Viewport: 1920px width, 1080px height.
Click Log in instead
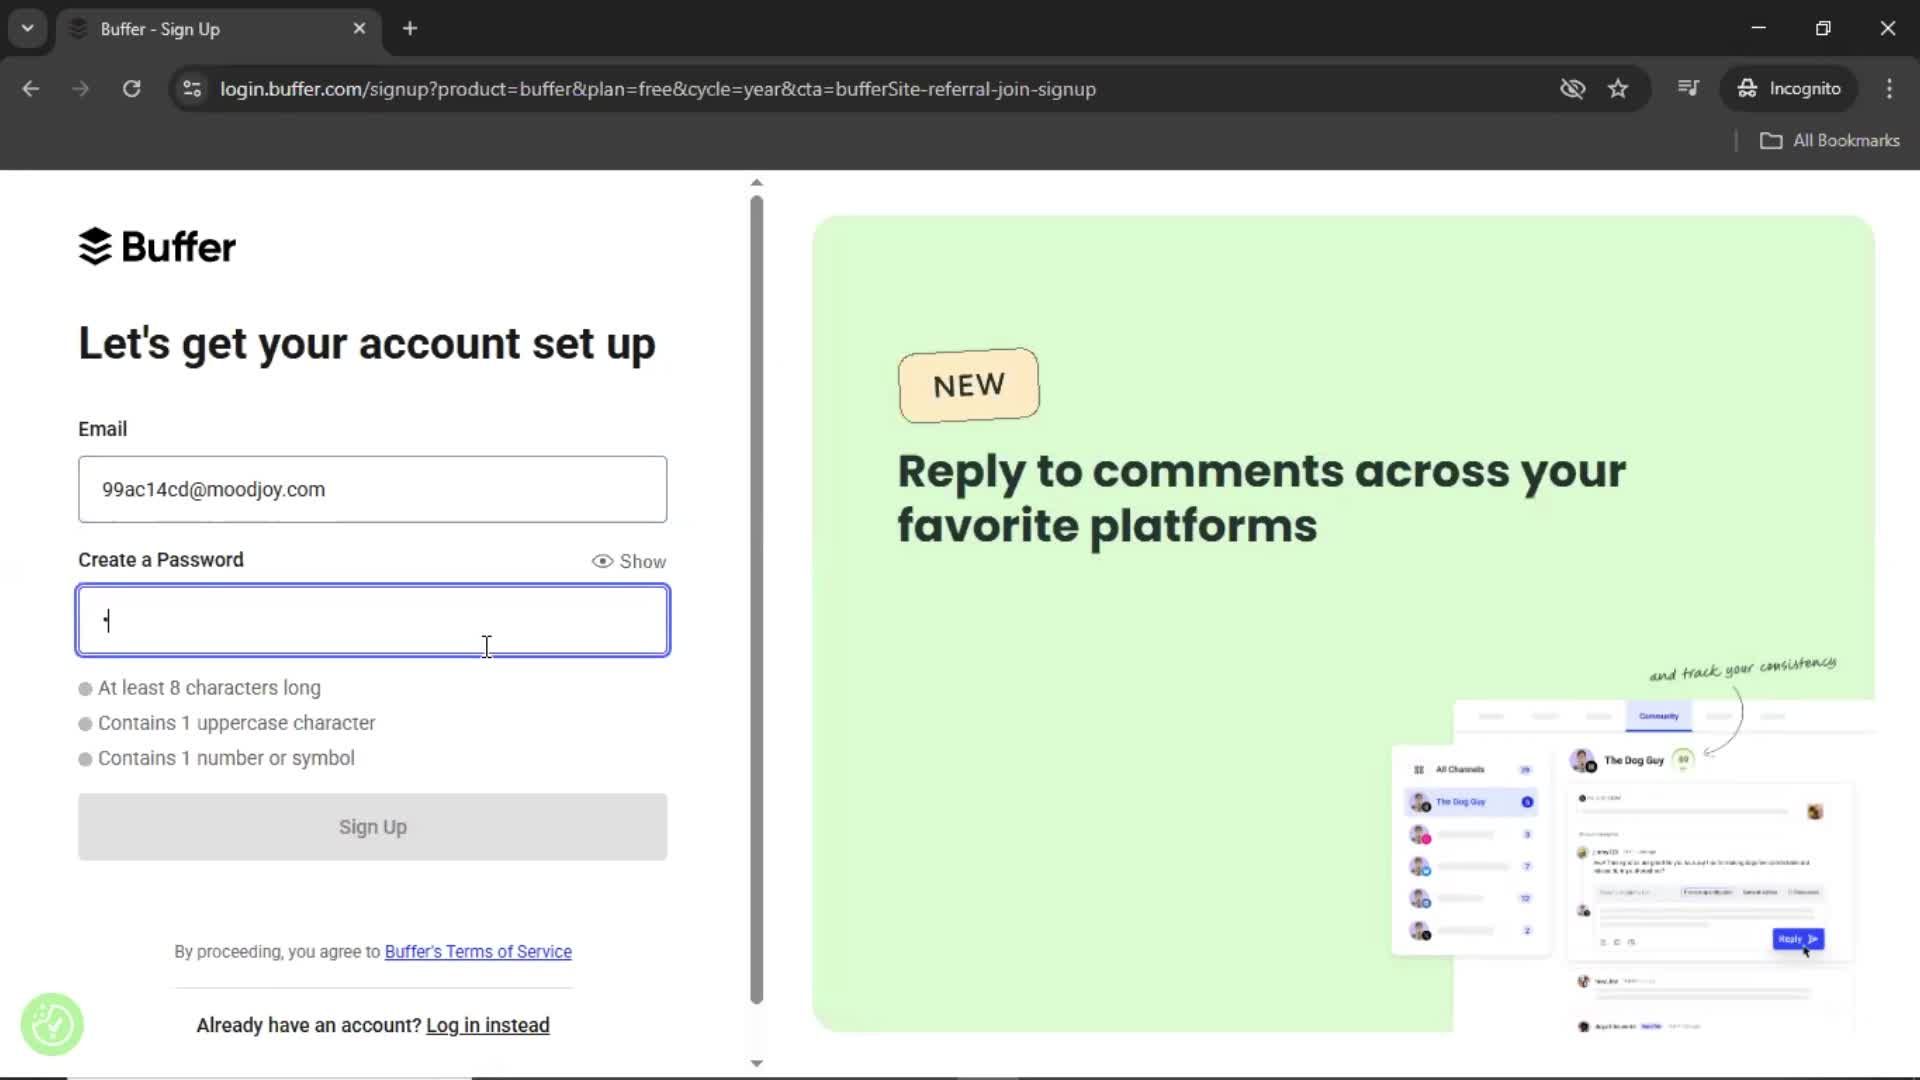487,1025
